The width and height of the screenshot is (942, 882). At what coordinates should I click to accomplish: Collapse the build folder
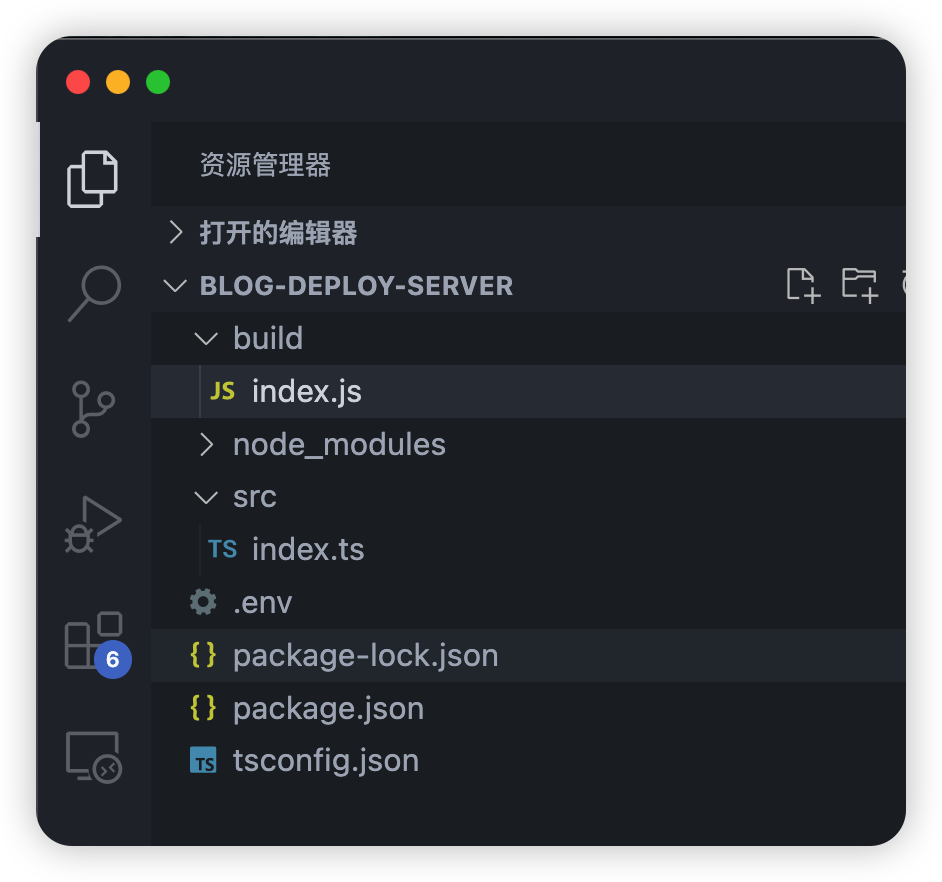click(x=267, y=338)
